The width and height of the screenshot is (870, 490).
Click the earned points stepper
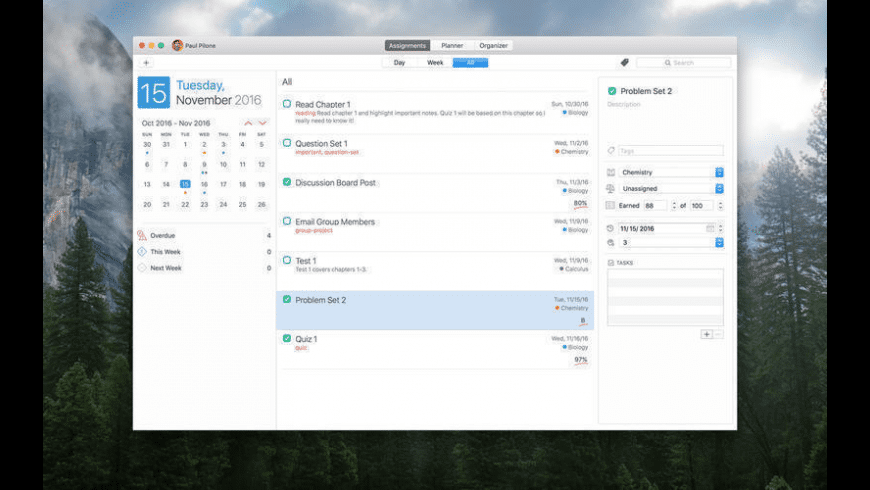(674, 206)
